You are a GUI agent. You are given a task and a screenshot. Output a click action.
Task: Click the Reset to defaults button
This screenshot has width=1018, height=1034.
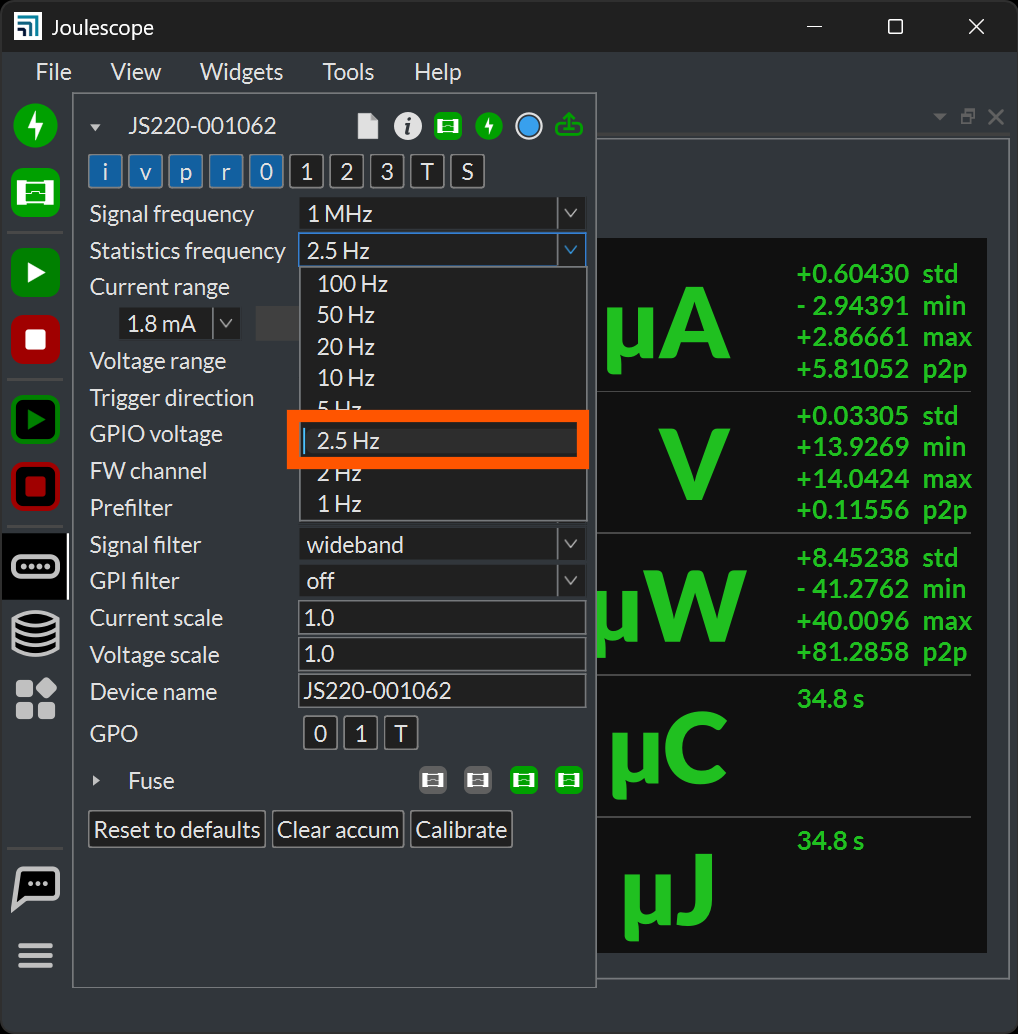point(177,830)
